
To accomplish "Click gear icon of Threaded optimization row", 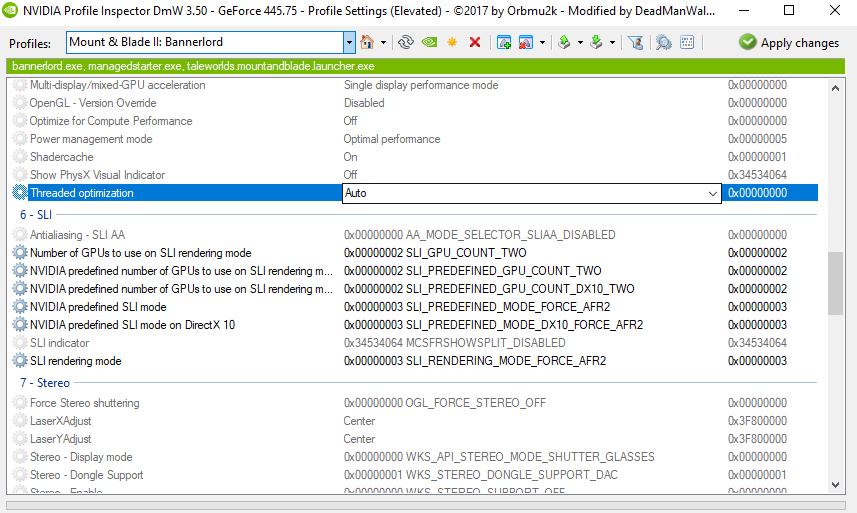I will 20,192.
